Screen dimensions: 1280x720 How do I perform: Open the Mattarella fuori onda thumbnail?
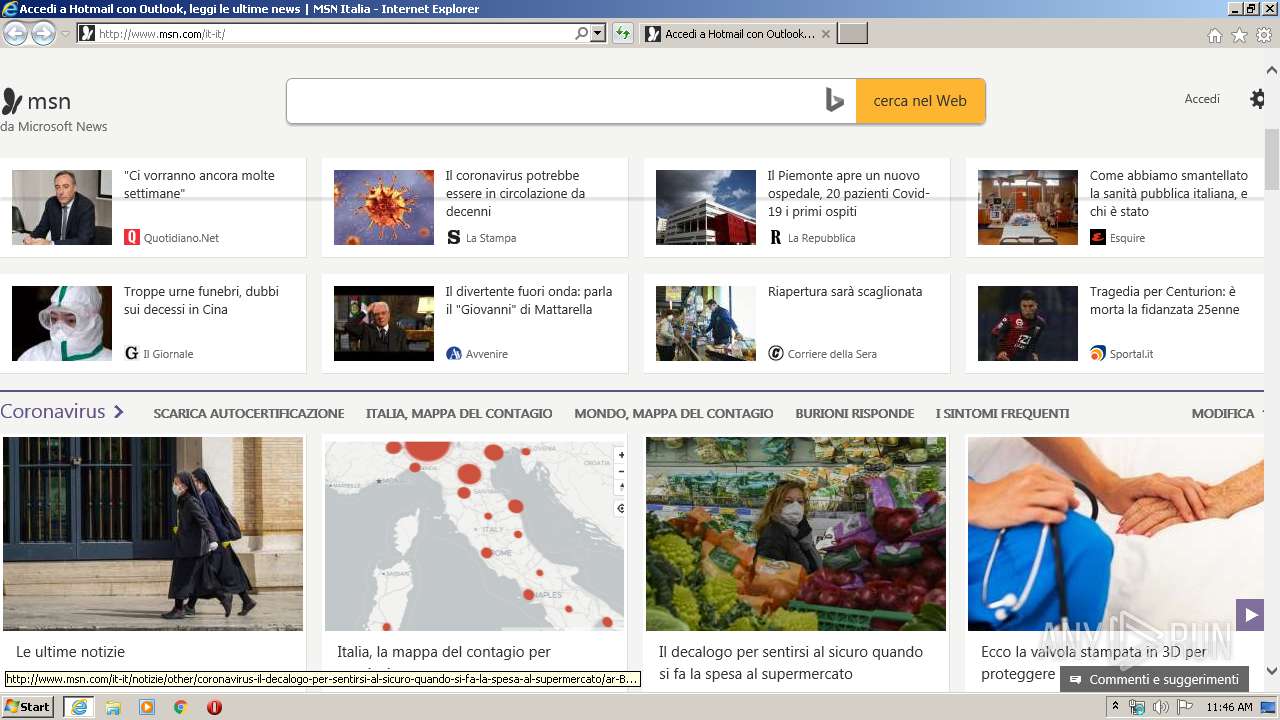[x=384, y=323]
